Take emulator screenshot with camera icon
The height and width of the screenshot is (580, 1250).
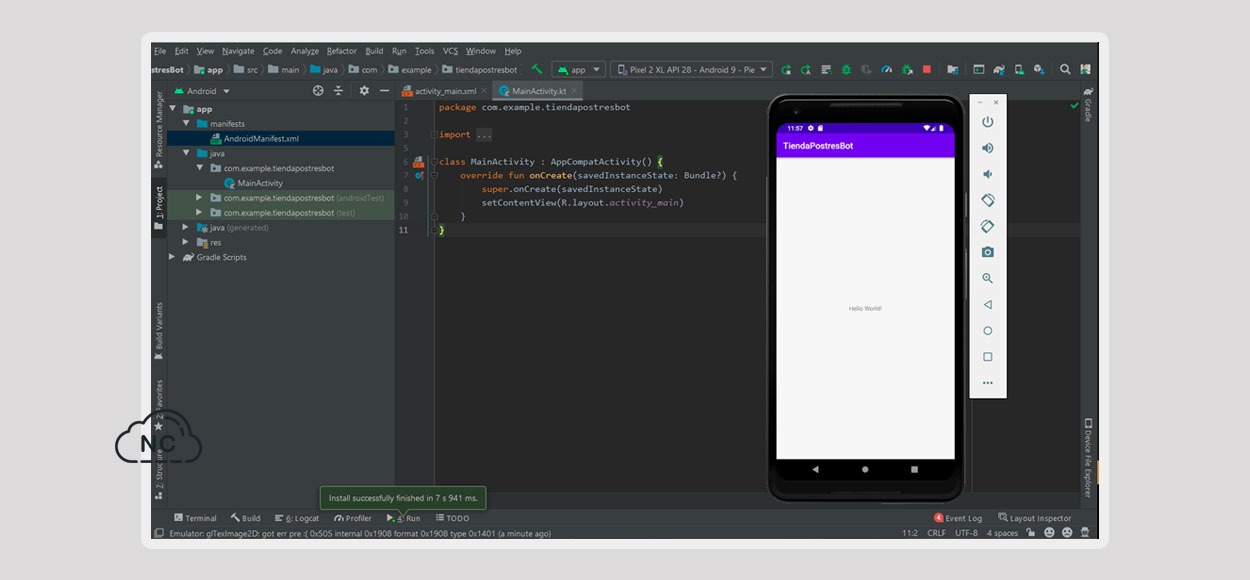(988, 252)
